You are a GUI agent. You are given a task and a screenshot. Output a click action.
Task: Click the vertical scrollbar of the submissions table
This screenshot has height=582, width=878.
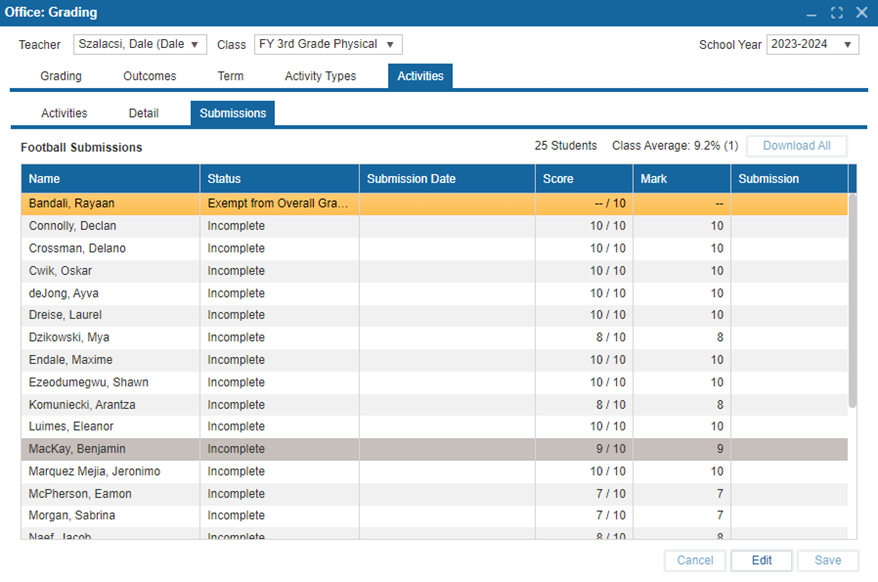click(x=852, y=300)
